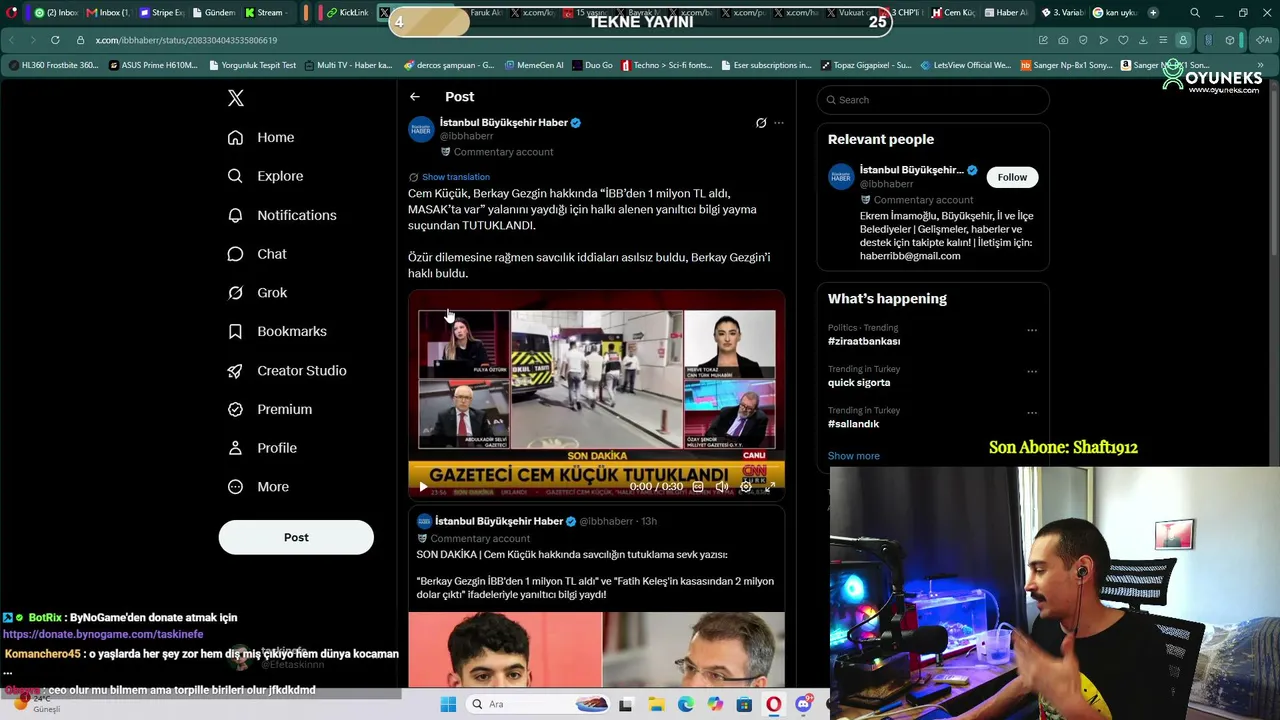Open Bookmarks in the sidebar
1280x720 pixels.
point(277,331)
